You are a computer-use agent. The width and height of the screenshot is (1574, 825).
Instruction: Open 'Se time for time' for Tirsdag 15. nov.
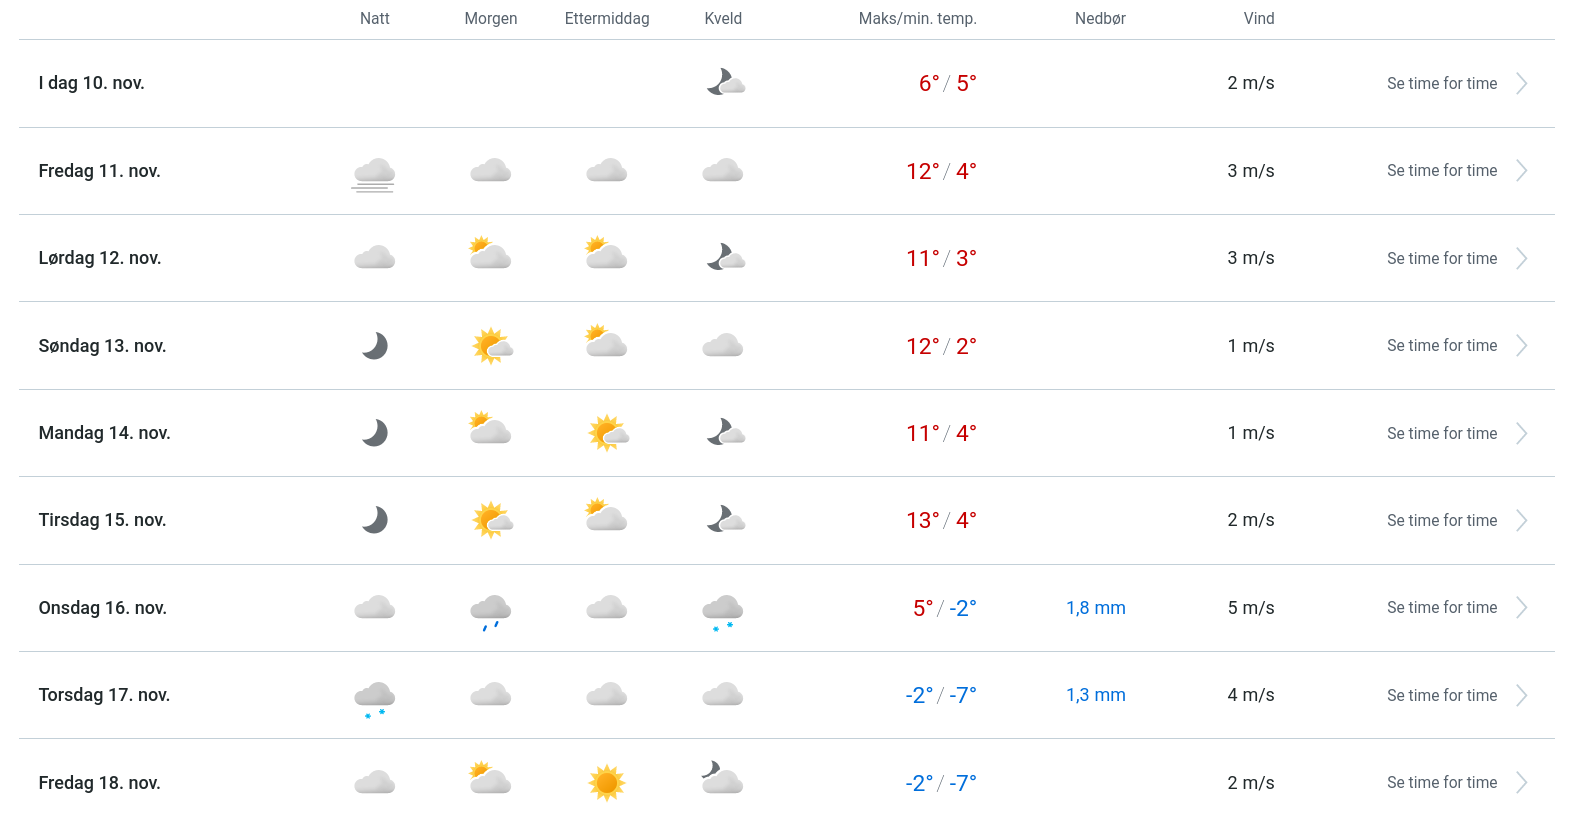(x=1441, y=521)
